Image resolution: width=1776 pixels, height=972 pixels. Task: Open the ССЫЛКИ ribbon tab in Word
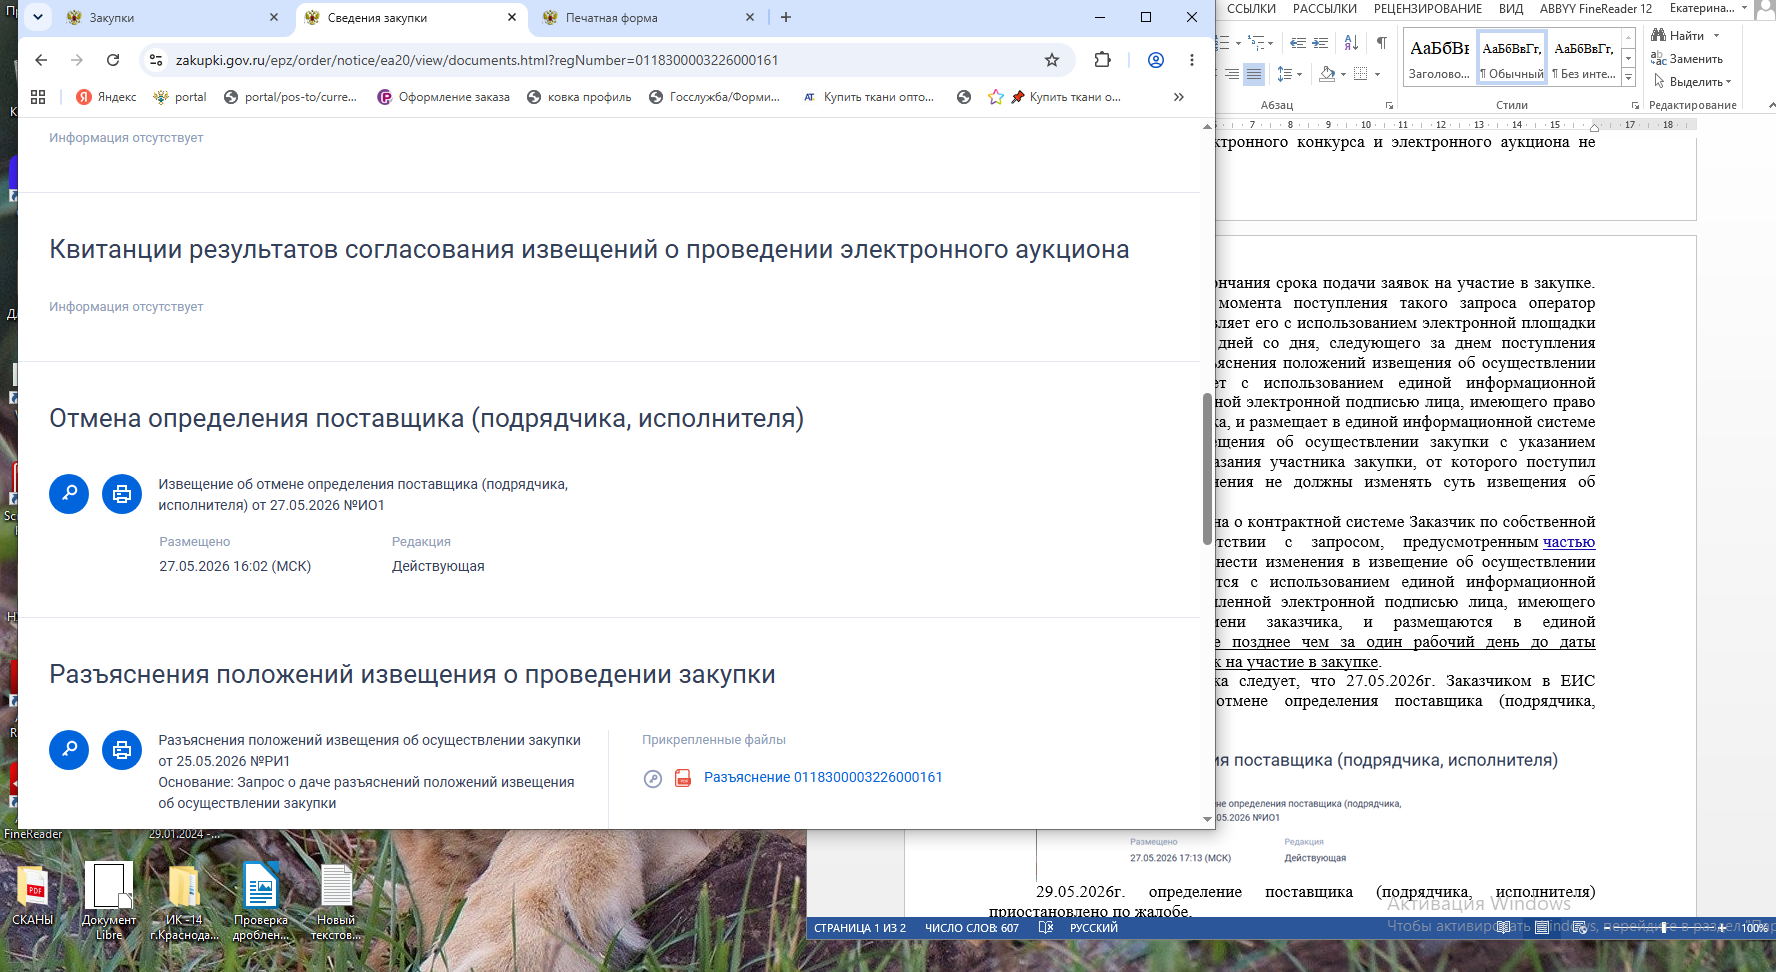pos(1251,9)
